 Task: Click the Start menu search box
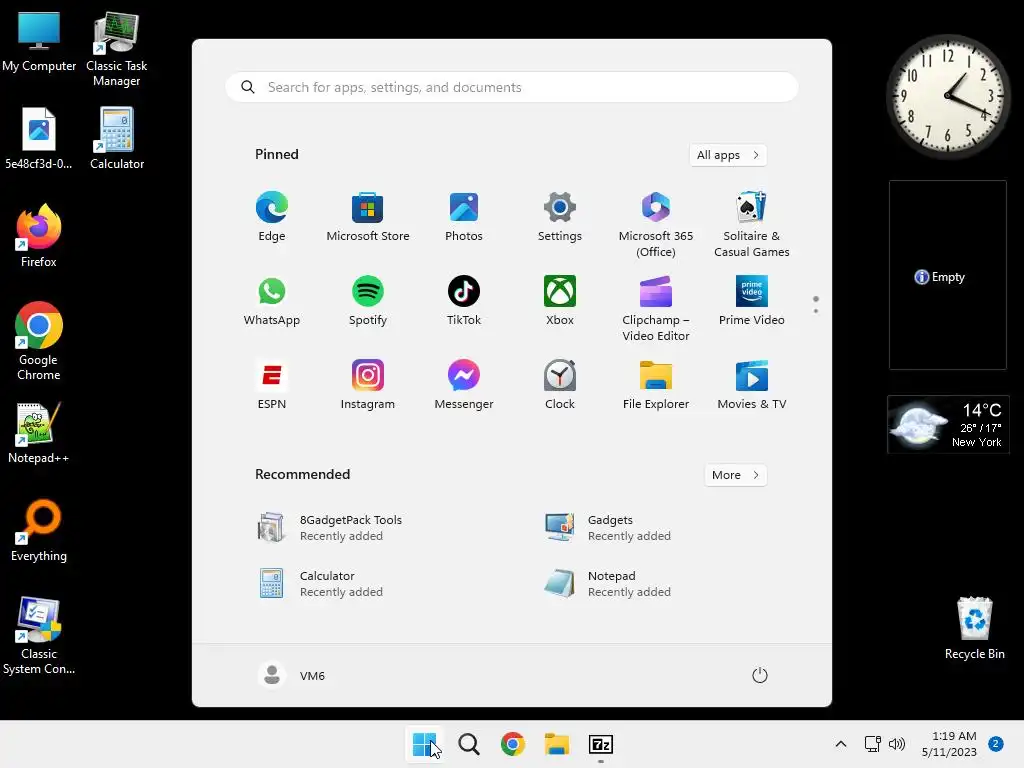pos(511,88)
